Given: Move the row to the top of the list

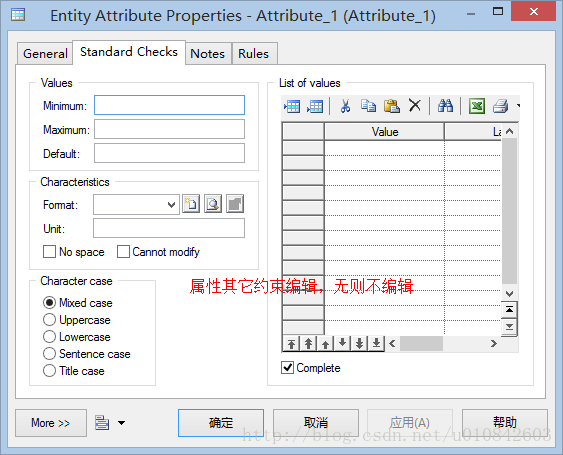Looking at the screenshot, I should coord(291,344).
